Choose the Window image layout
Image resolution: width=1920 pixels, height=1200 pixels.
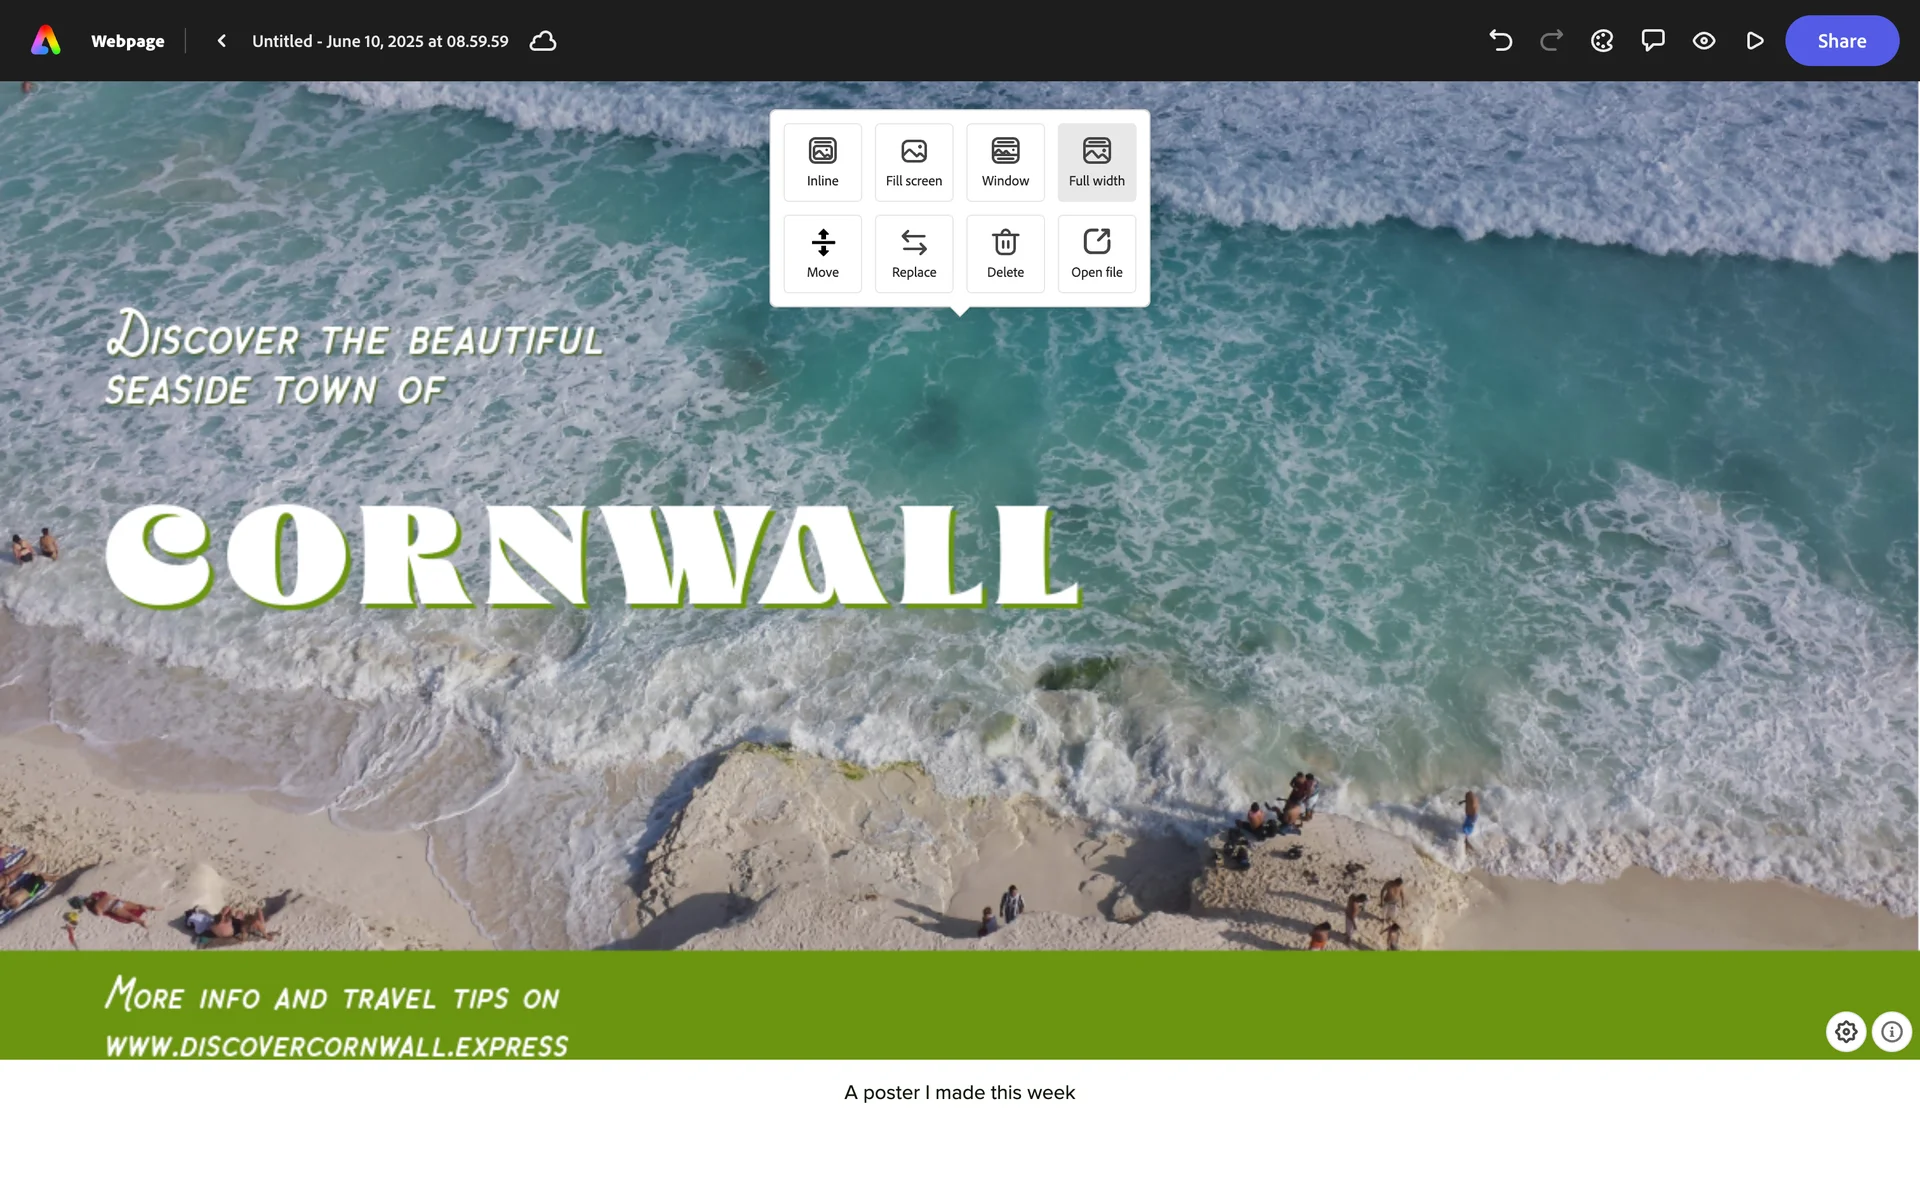pos(1005,162)
